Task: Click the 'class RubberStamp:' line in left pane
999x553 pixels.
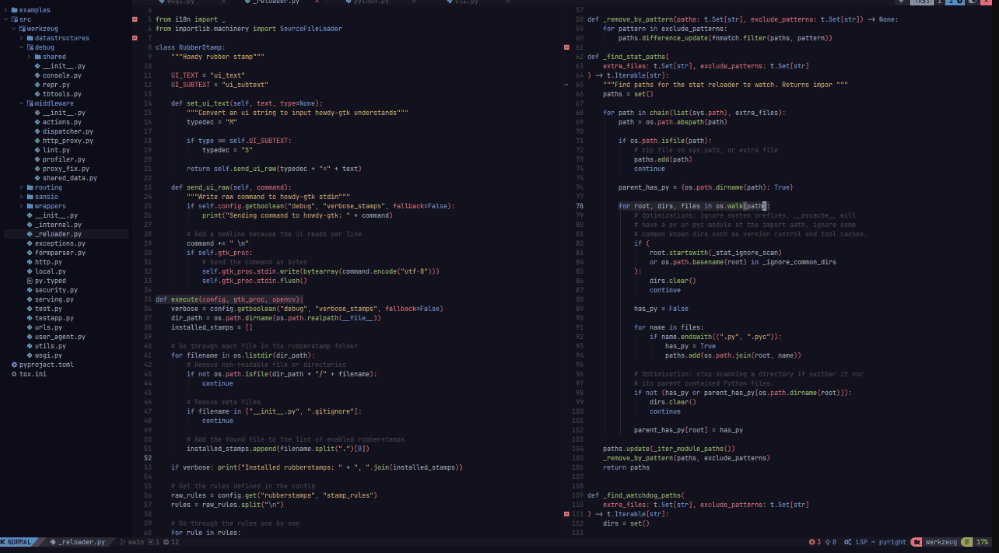Action: coord(190,47)
